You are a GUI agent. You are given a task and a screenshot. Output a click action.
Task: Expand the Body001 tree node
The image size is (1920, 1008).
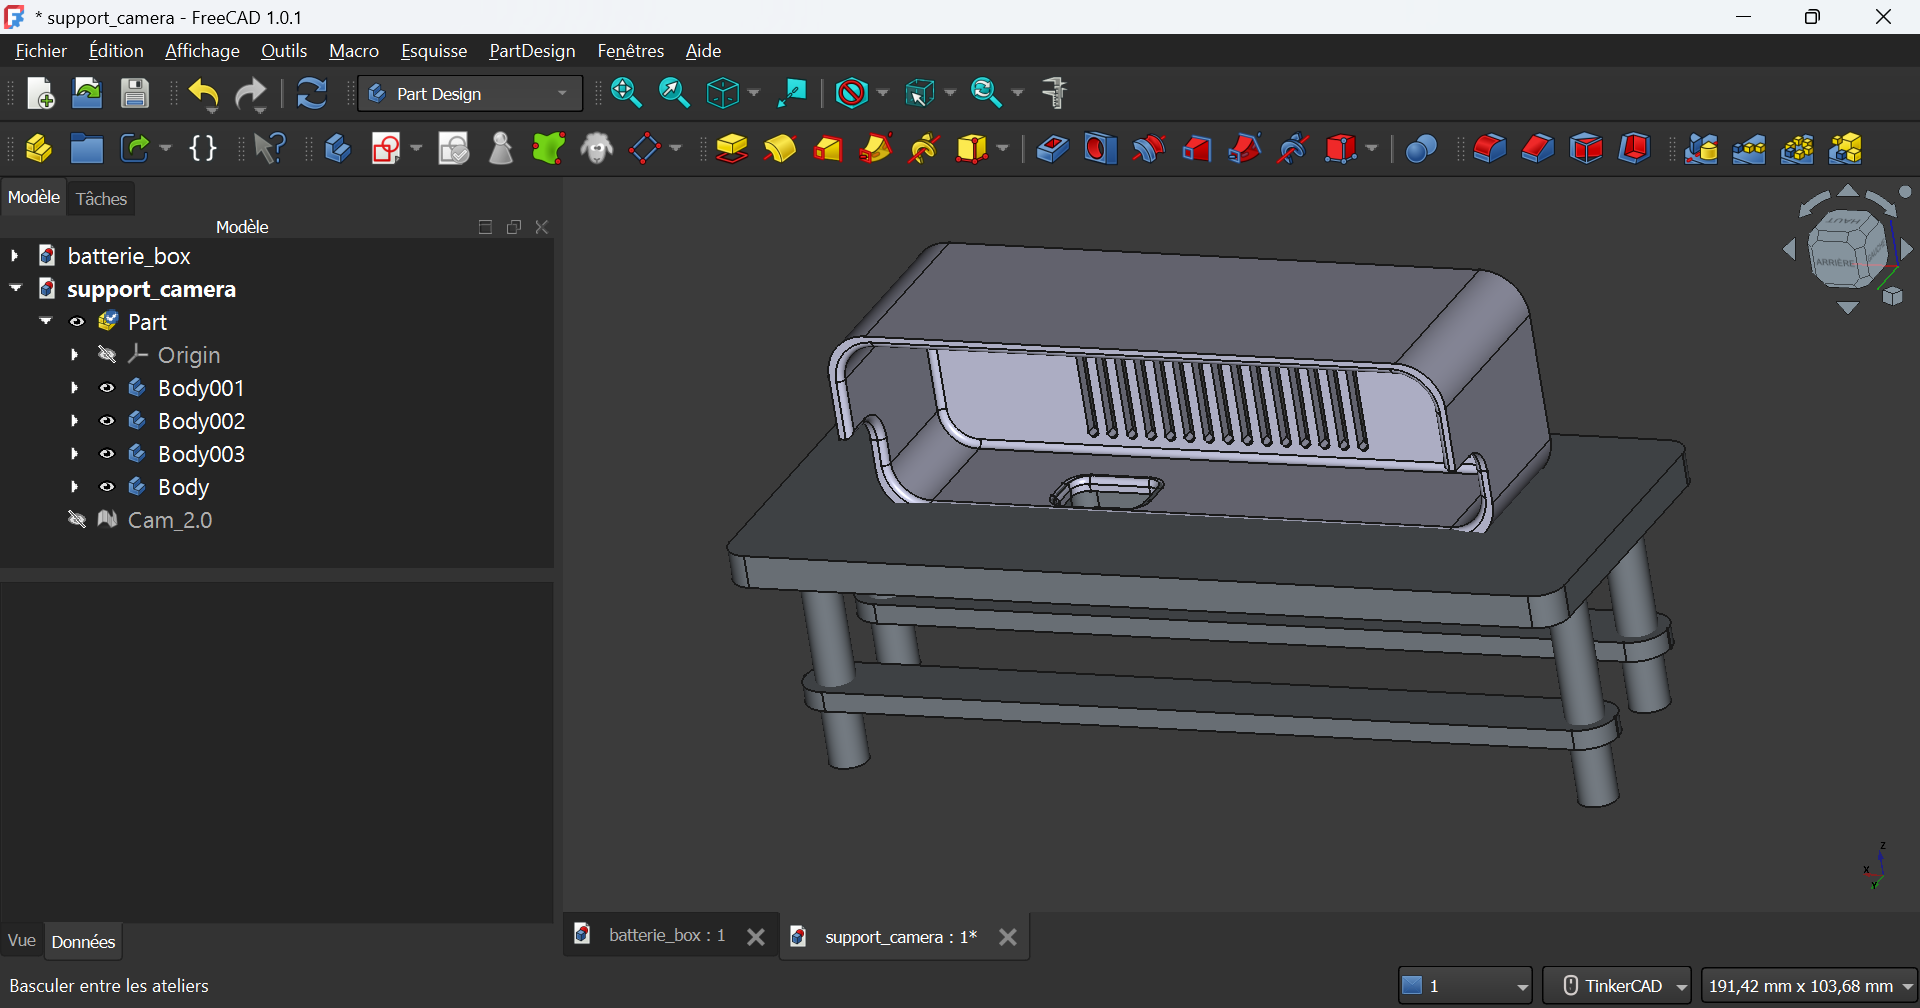[x=75, y=388]
